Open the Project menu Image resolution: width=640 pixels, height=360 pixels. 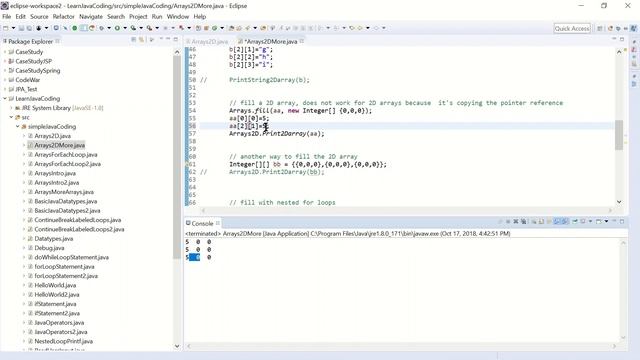(x=138, y=17)
